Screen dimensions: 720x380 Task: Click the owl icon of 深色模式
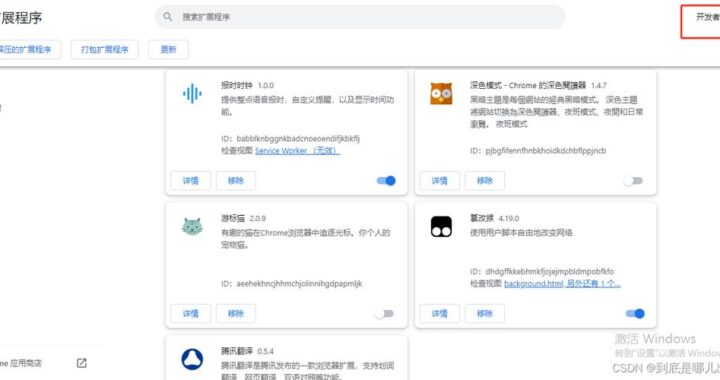[x=441, y=94]
